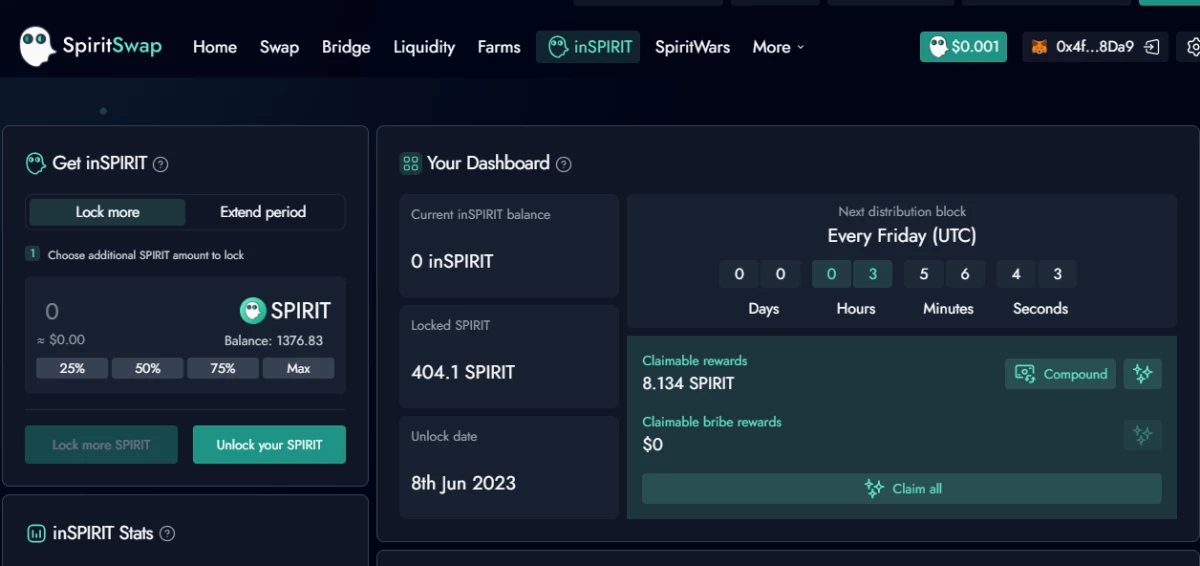Open the Swap page
This screenshot has height=566, width=1200.
pyautogui.click(x=279, y=47)
